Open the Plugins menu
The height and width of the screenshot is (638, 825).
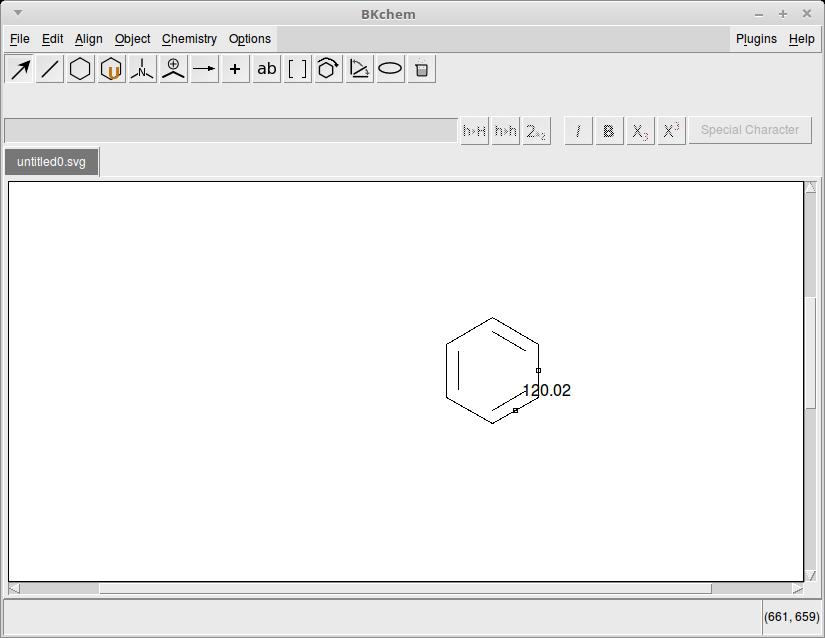756,39
